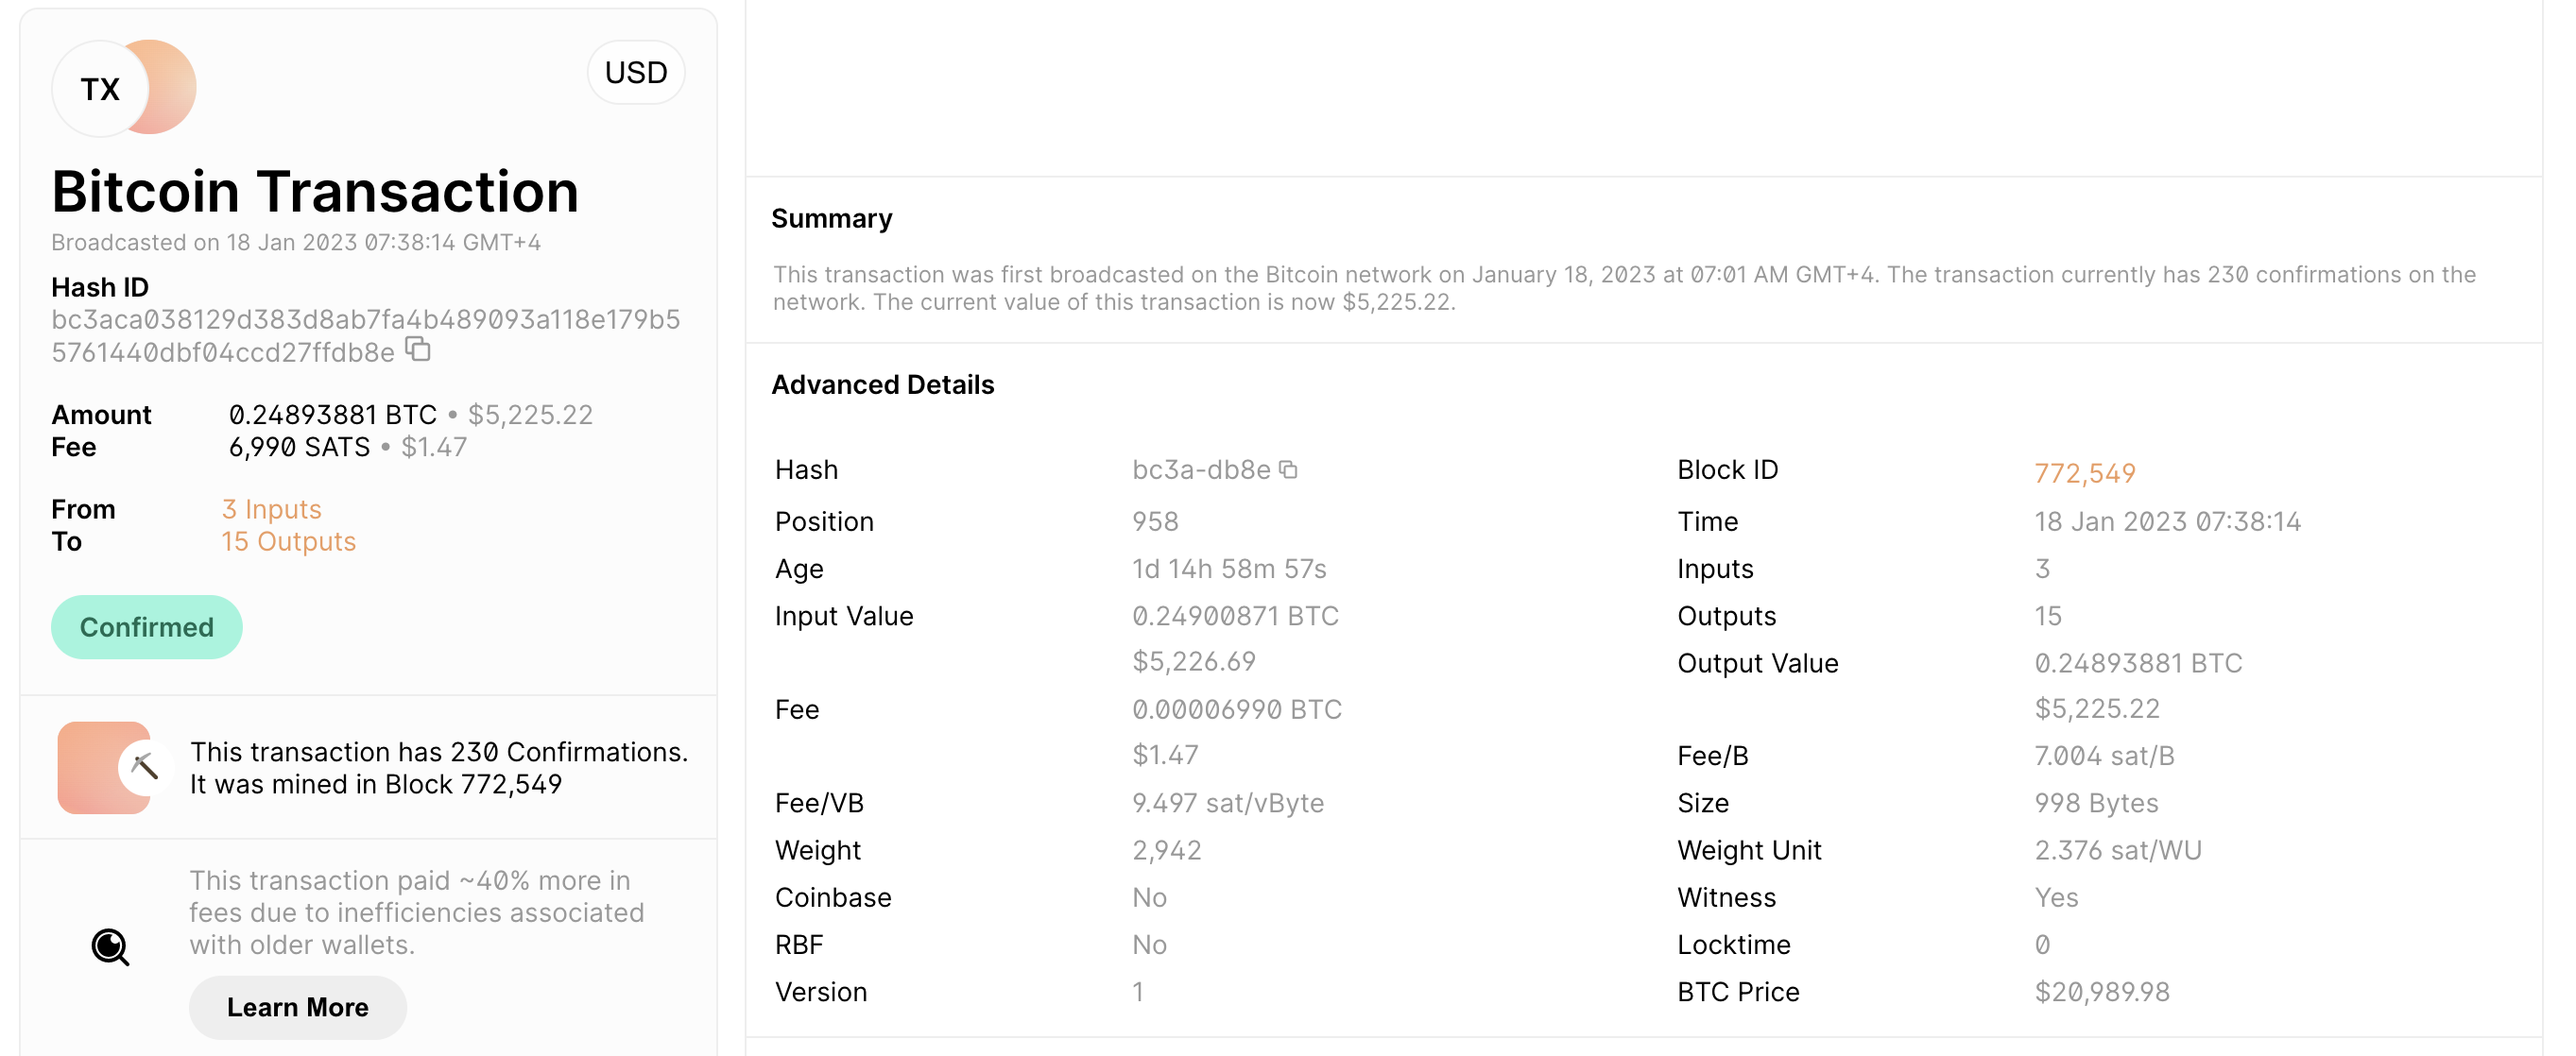Click the Advanced Details heading

point(882,385)
